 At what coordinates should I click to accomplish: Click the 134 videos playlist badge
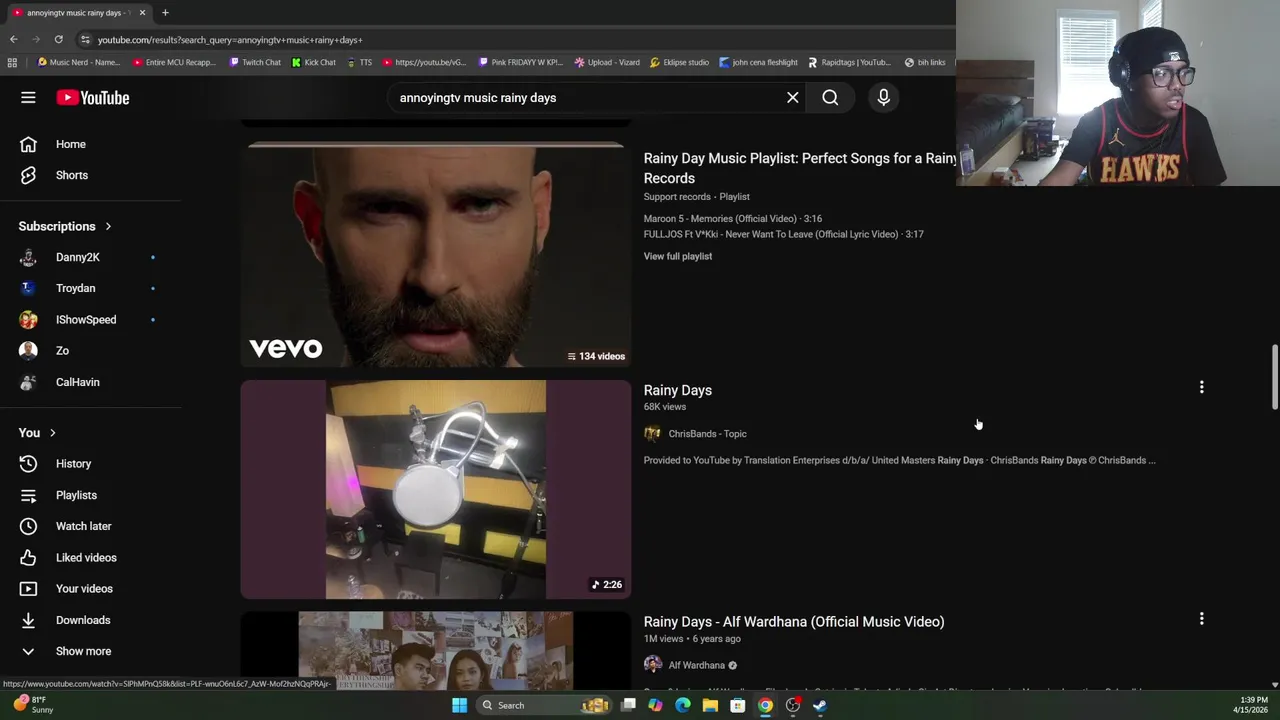596,356
